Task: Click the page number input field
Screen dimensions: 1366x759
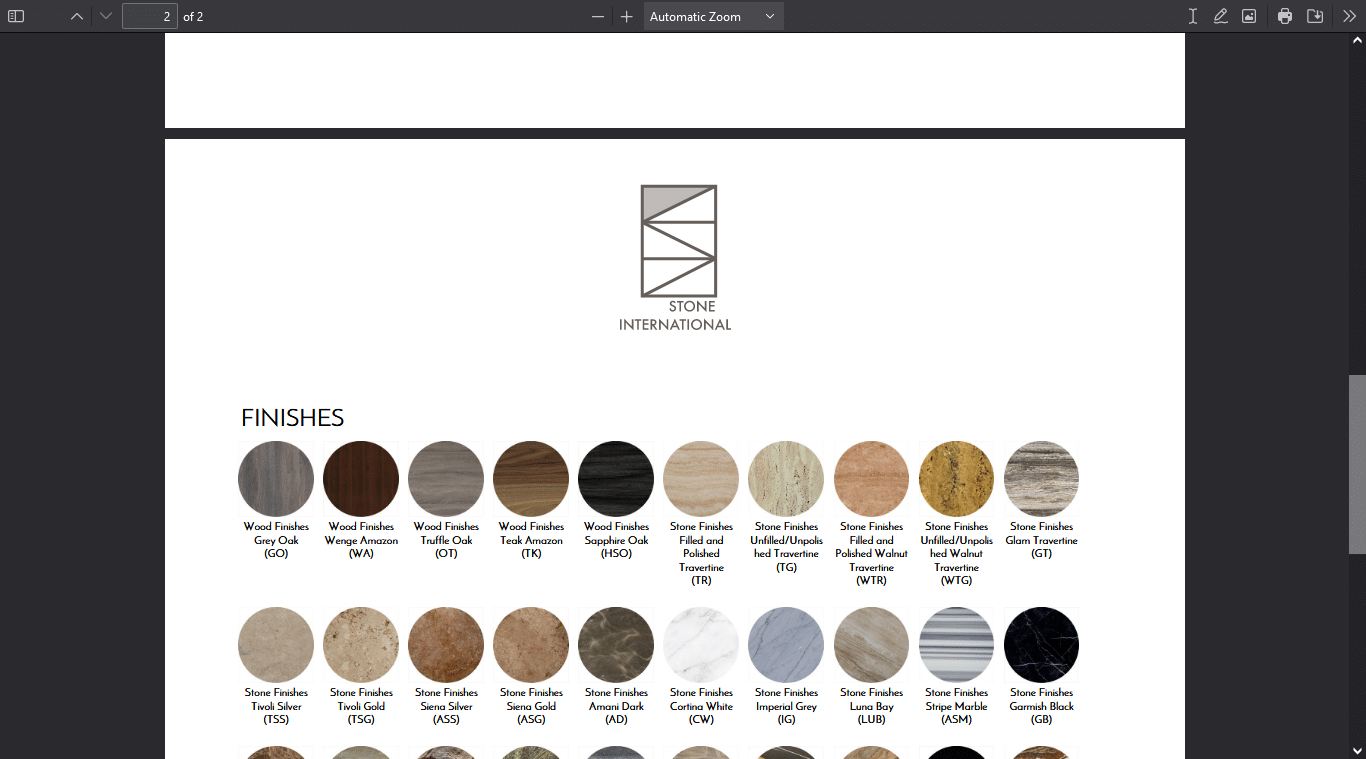Action: pos(149,16)
